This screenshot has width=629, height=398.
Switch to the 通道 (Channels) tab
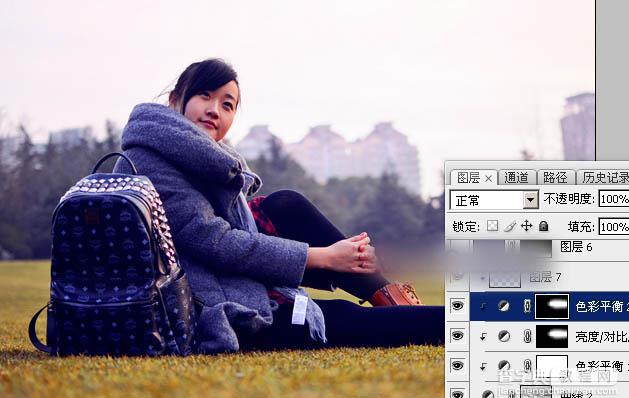[x=516, y=177]
